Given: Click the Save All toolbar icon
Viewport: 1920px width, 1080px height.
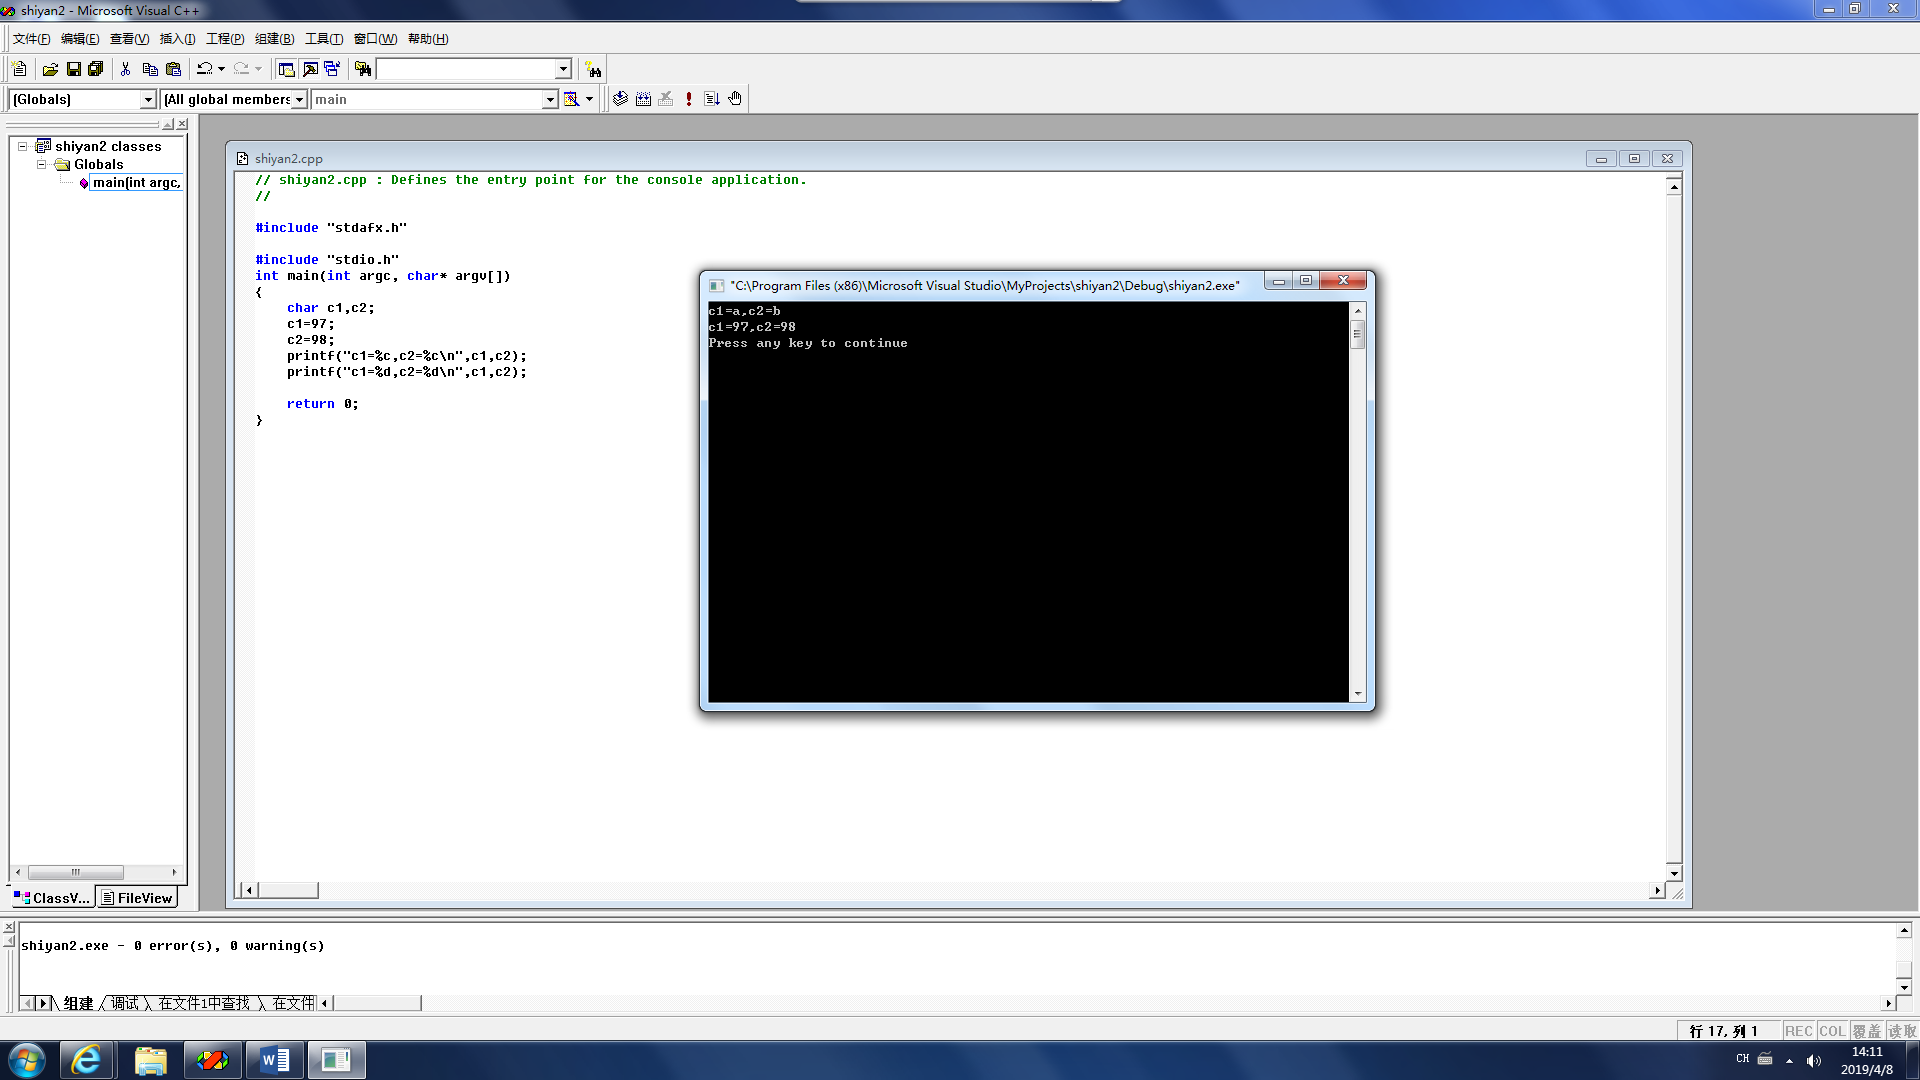Looking at the screenshot, I should coord(96,69).
